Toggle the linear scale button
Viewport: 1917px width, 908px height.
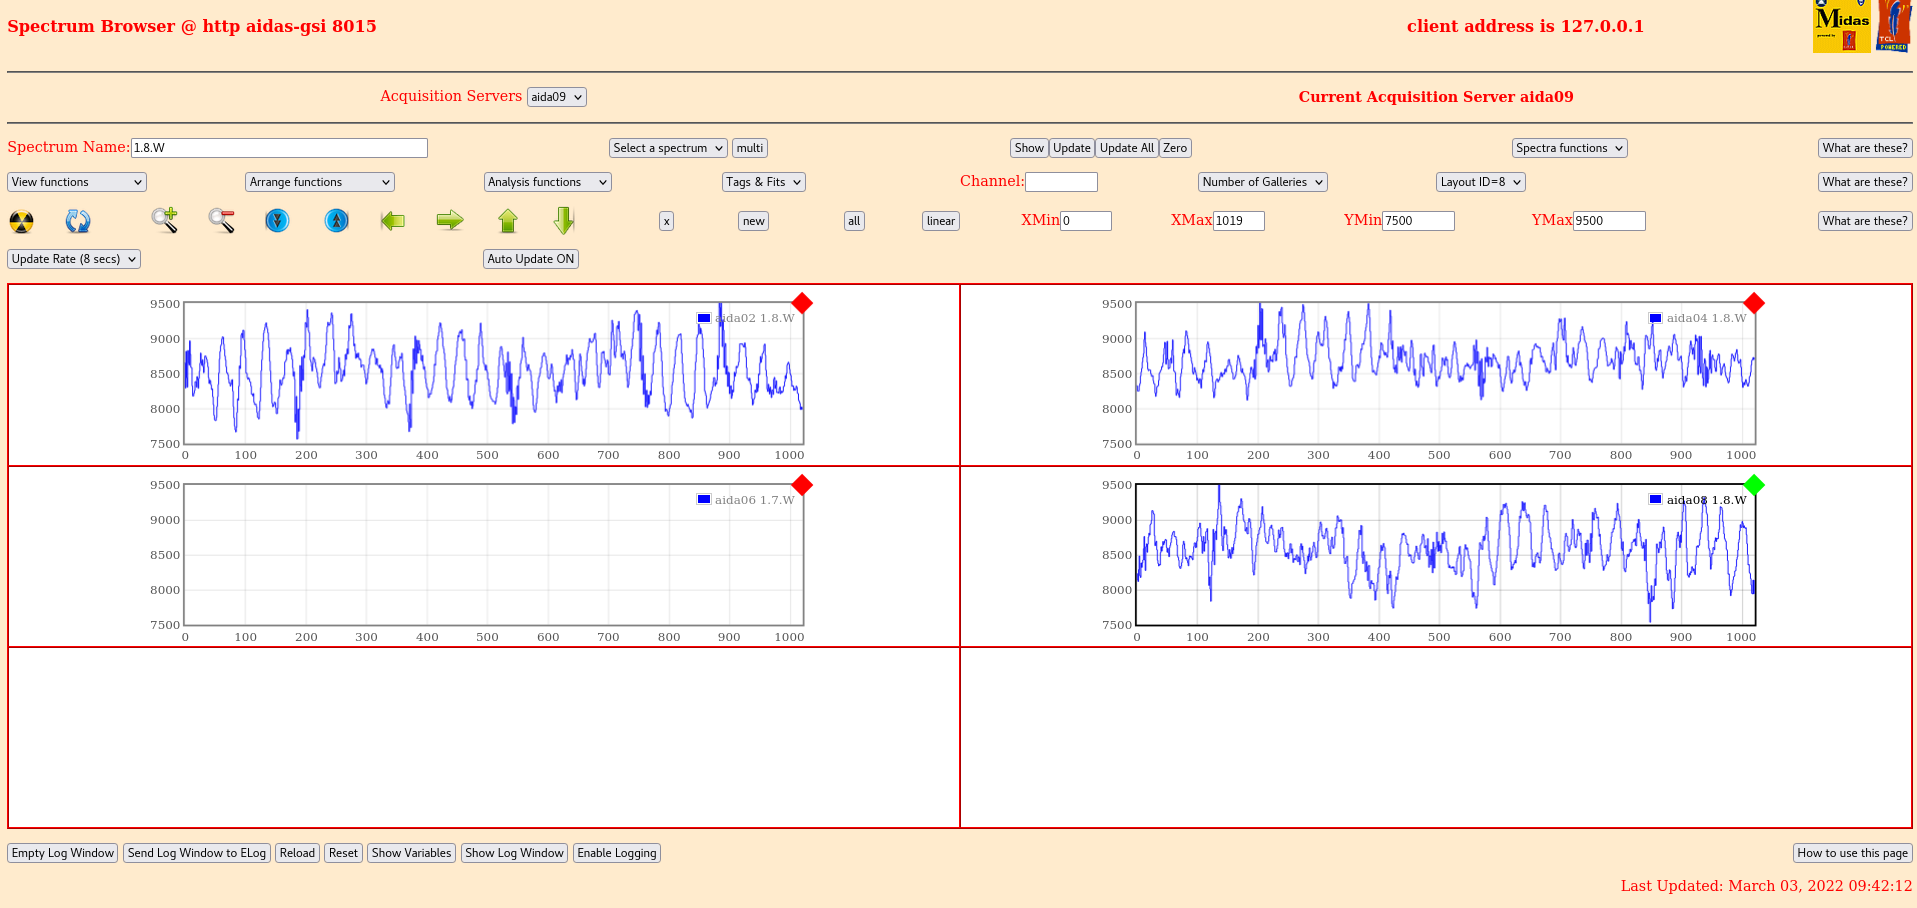(940, 221)
